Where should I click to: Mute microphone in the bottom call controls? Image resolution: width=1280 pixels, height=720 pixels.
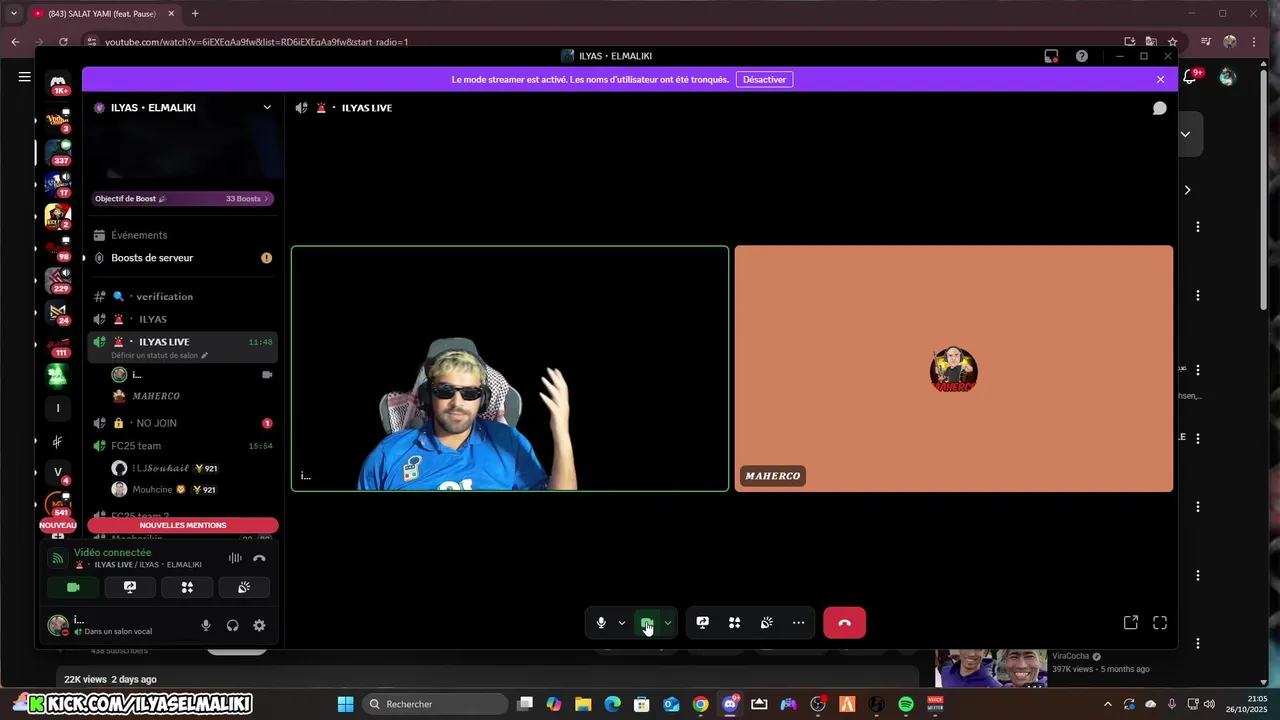click(601, 623)
